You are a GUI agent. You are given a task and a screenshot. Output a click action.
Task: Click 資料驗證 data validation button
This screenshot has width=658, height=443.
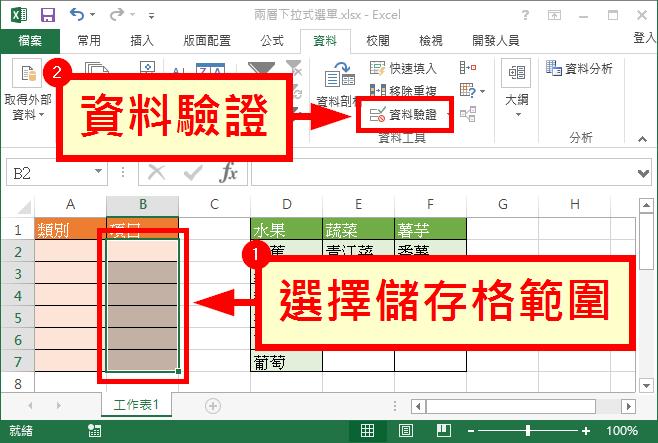404,114
